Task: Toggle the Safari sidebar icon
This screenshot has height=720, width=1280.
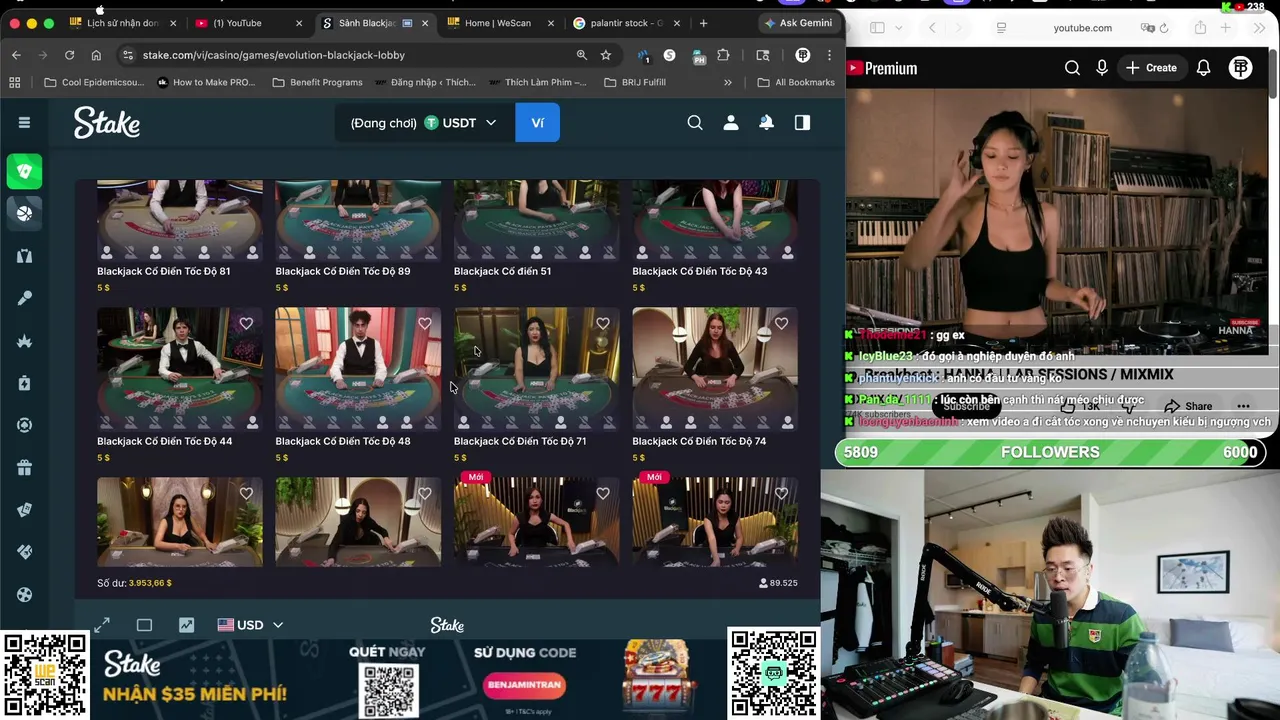Action: (877, 28)
